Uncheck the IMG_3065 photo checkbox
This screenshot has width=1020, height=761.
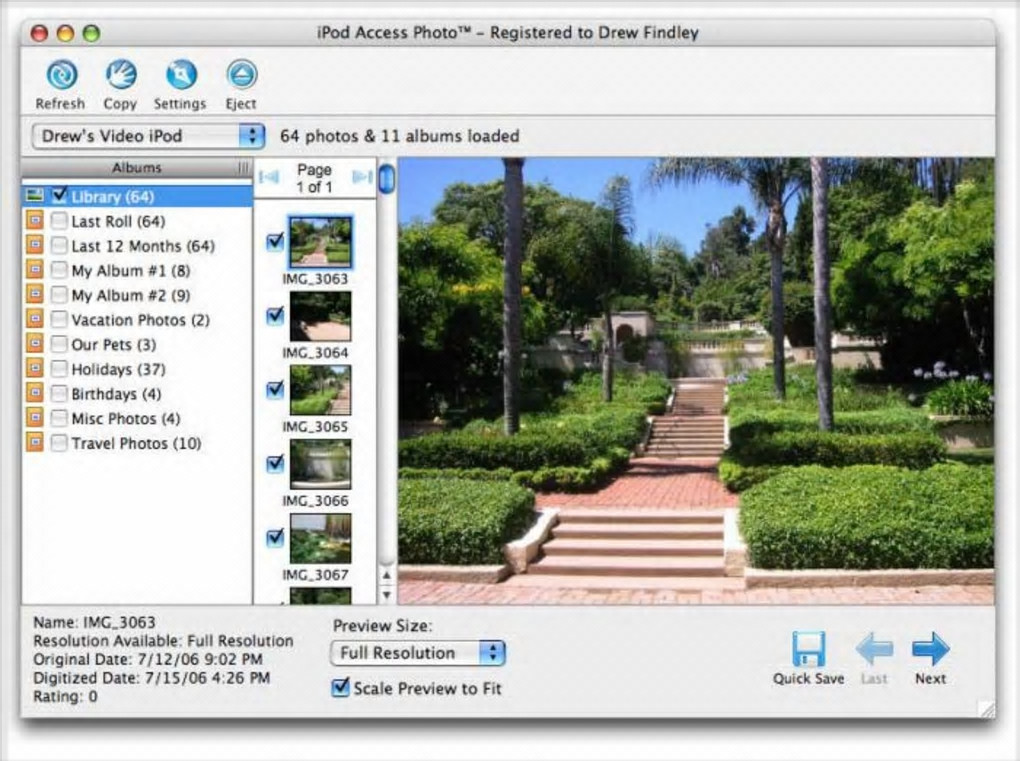276,389
